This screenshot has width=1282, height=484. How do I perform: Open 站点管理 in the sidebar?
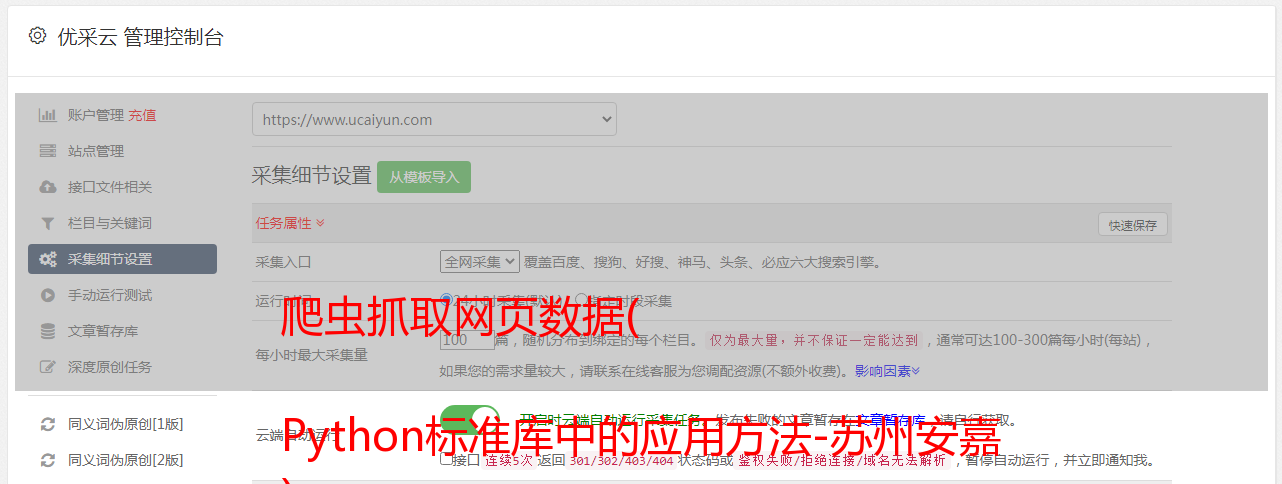click(x=96, y=151)
